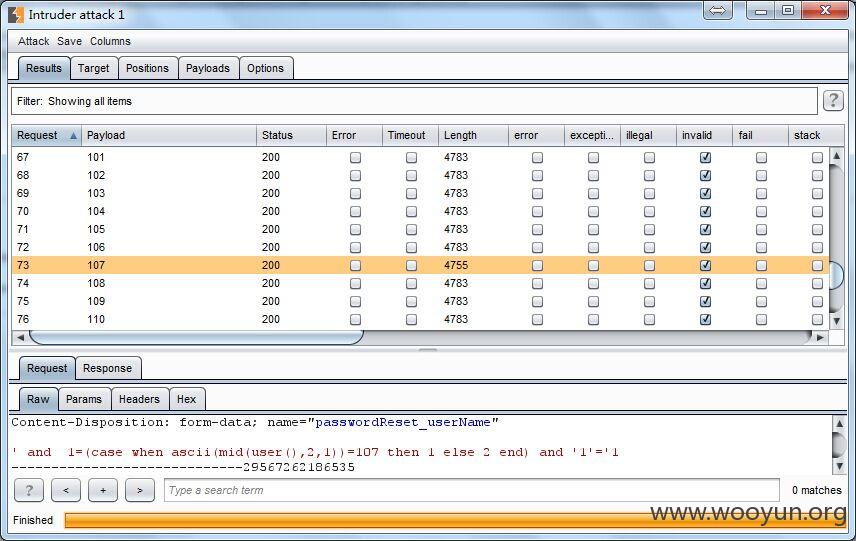Sort by stack column header
Image resolution: width=856 pixels, height=541 pixels.
coord(816,135)
